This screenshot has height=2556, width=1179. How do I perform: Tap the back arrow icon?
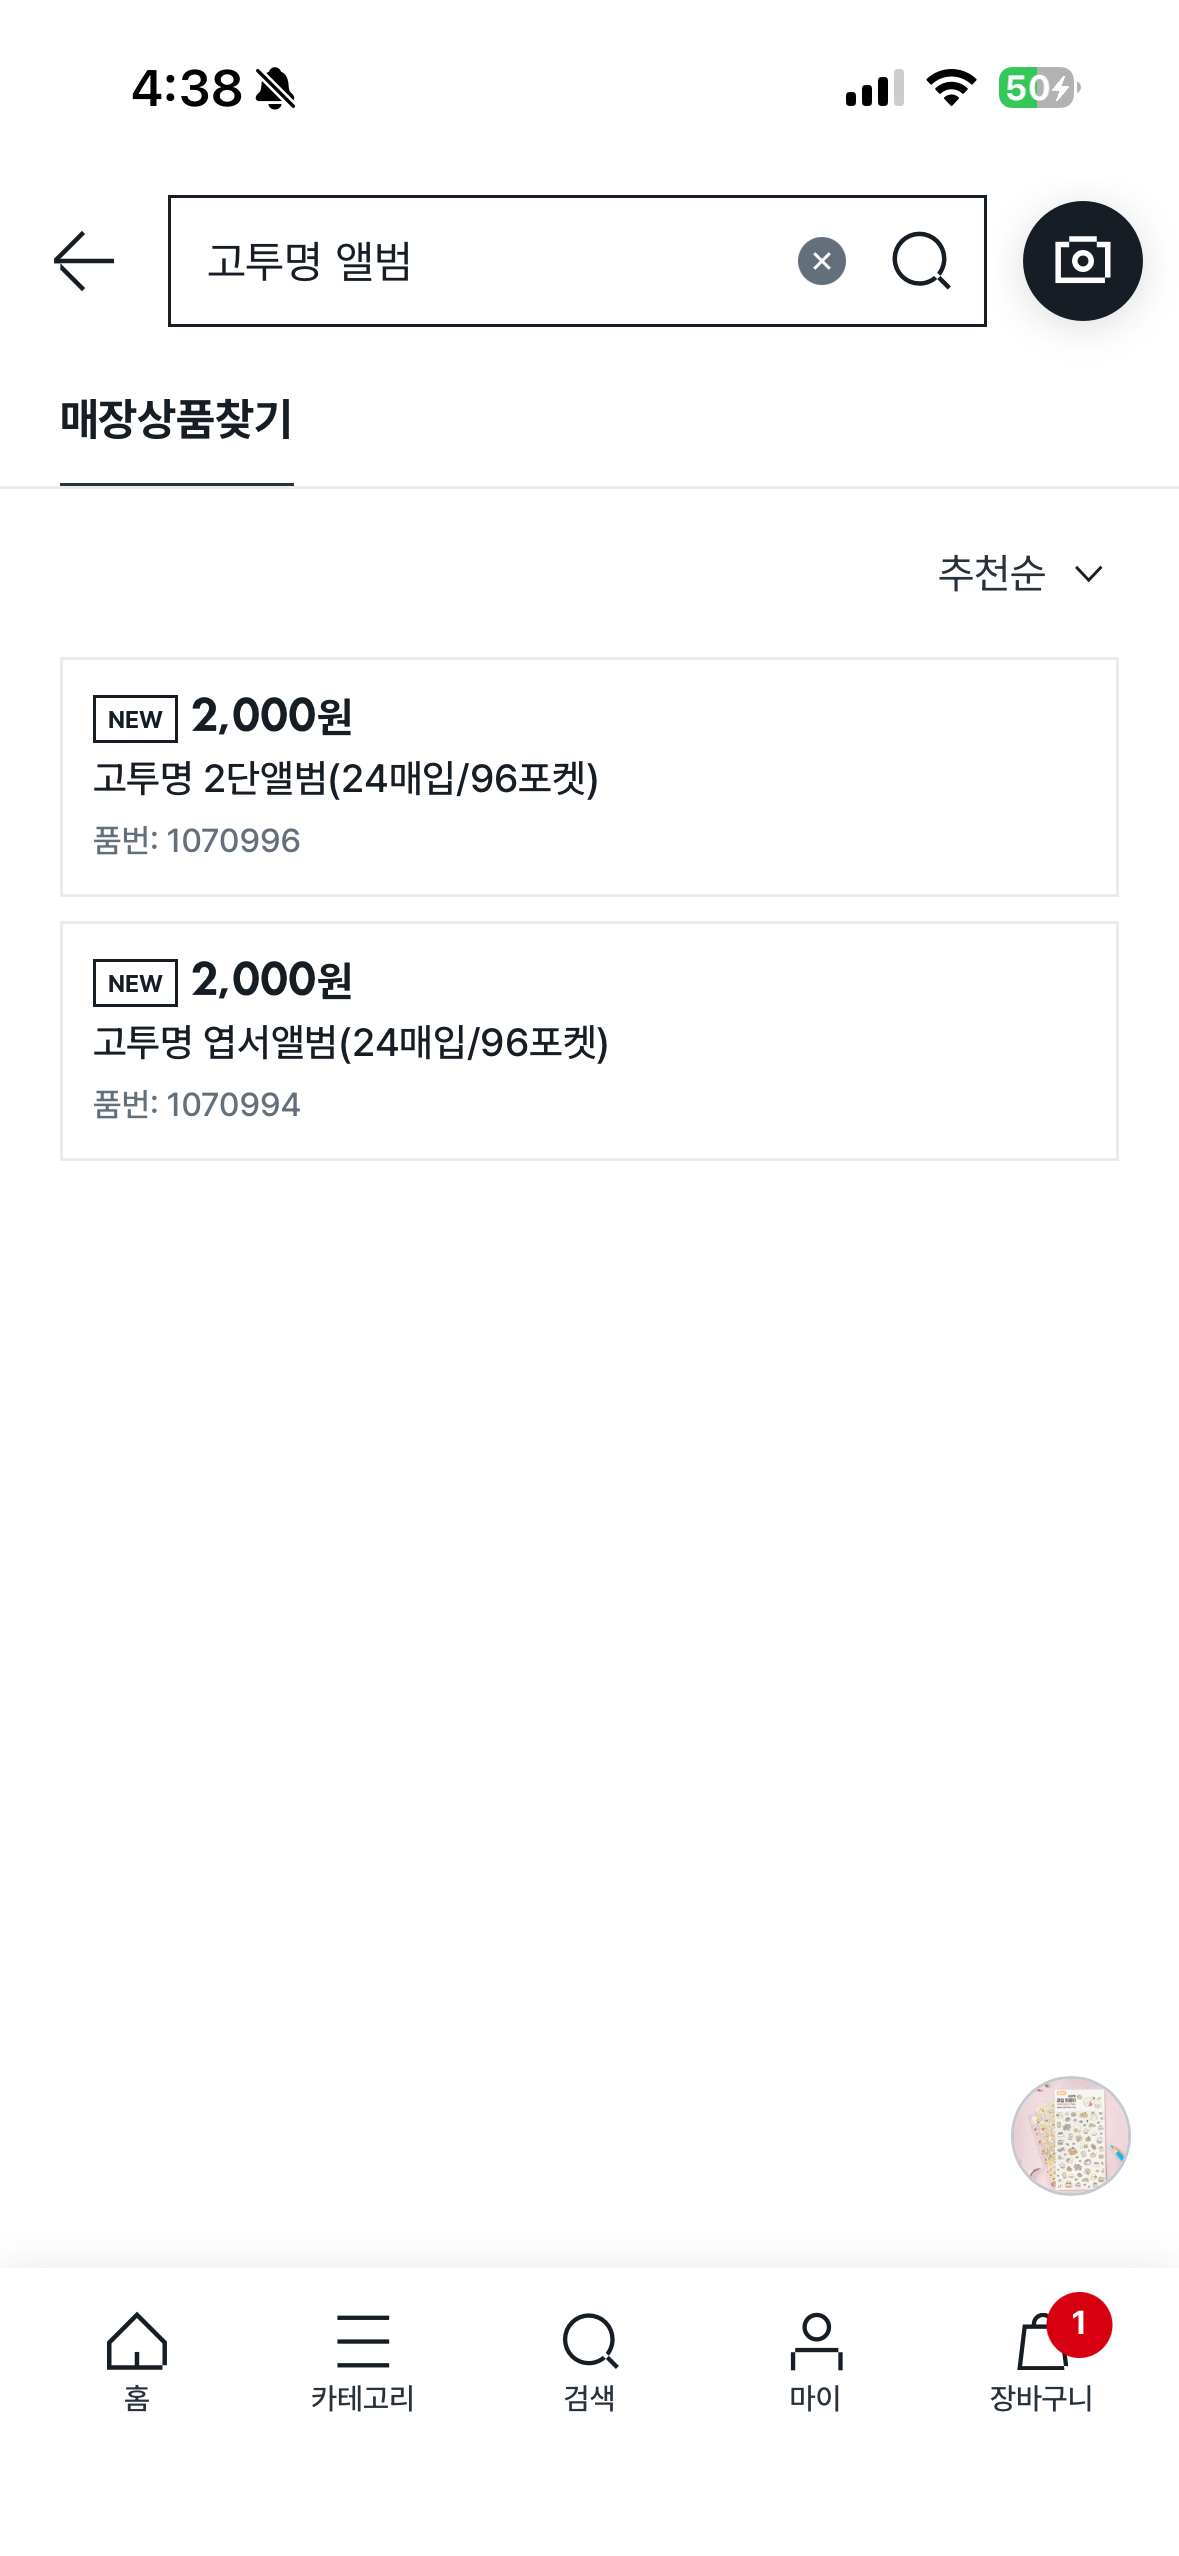click(84, 261)
